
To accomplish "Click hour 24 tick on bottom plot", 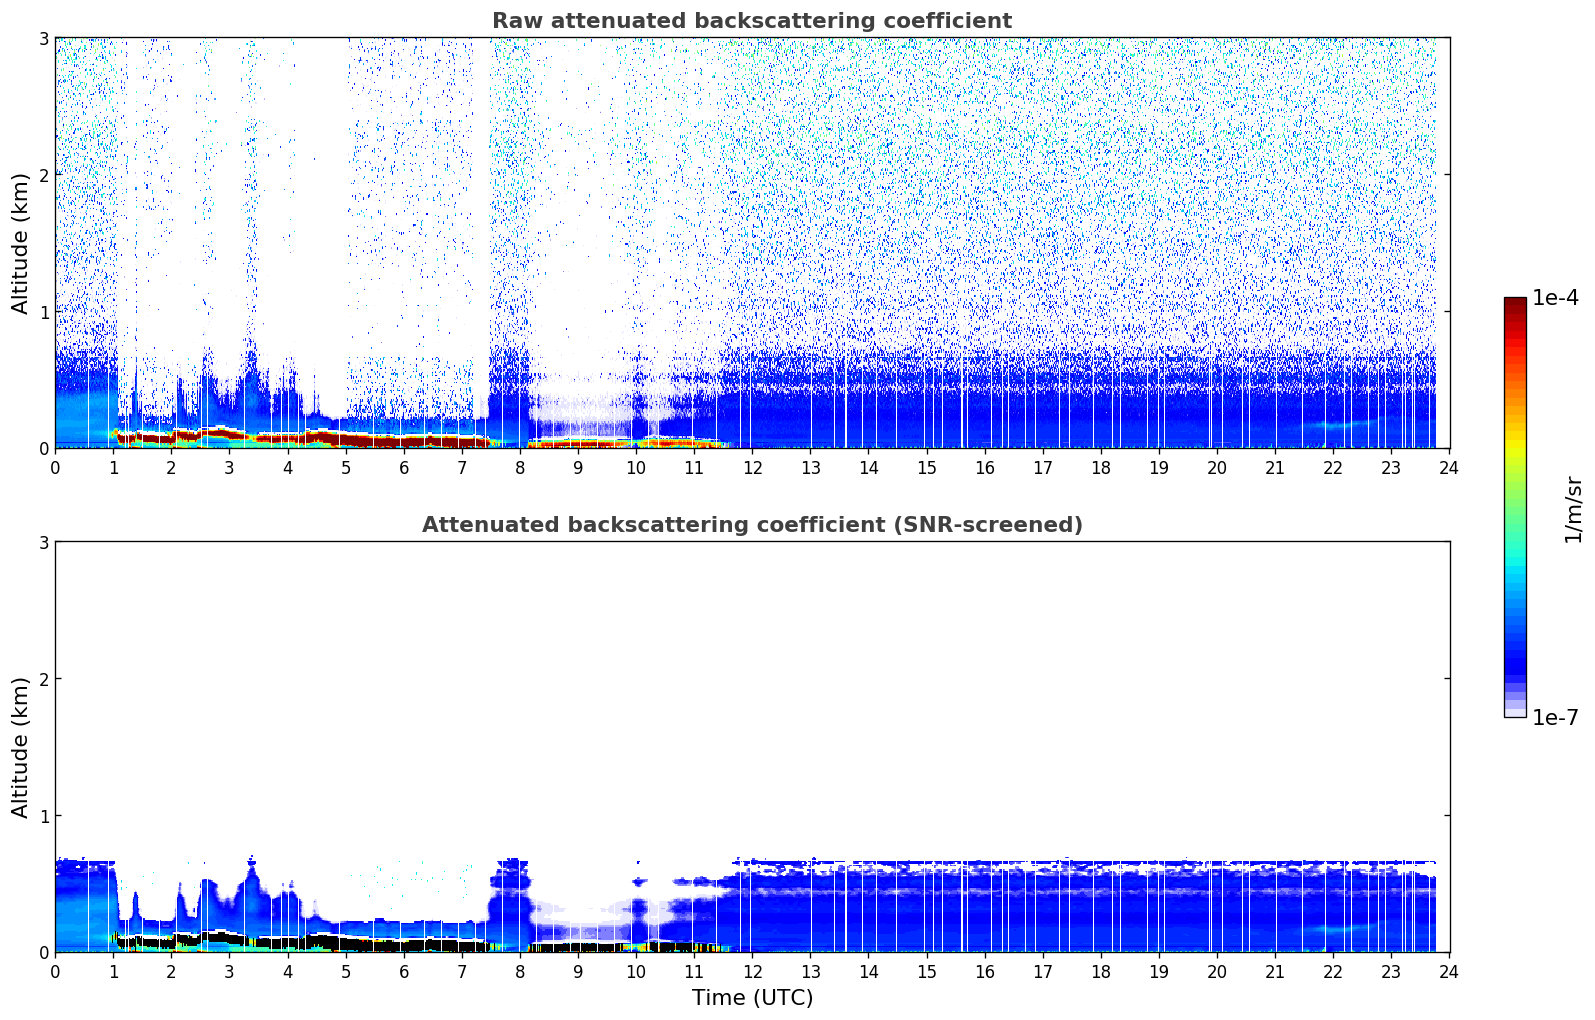I will [x=1448, y=971].
